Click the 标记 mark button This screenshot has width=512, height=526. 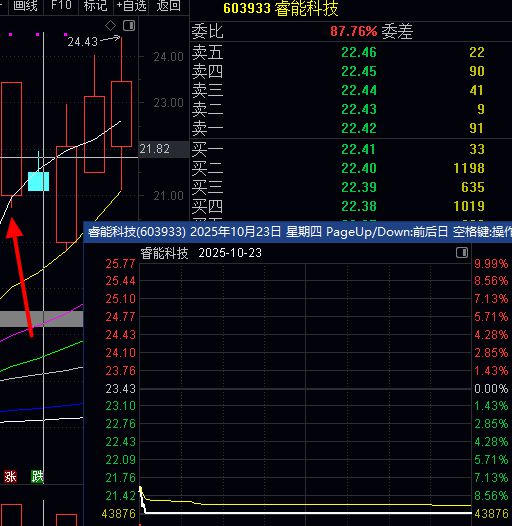(x=96, y=6)
